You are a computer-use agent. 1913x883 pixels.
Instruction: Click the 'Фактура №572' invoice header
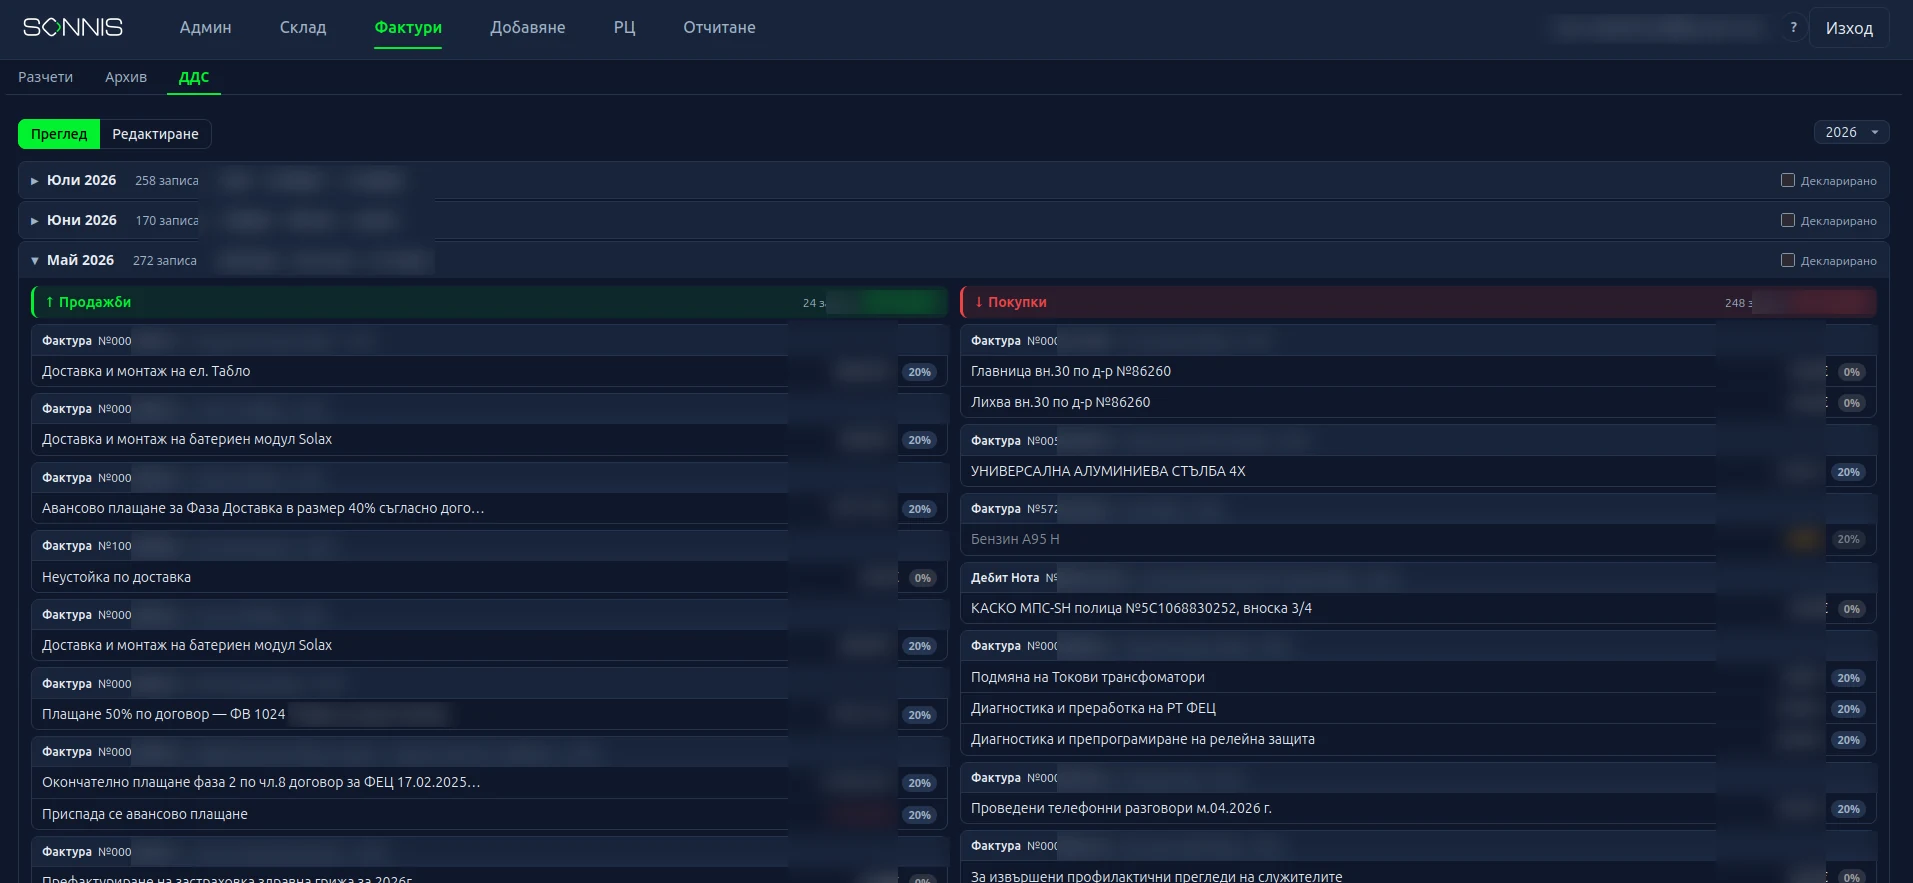(x=1418, y=509)
